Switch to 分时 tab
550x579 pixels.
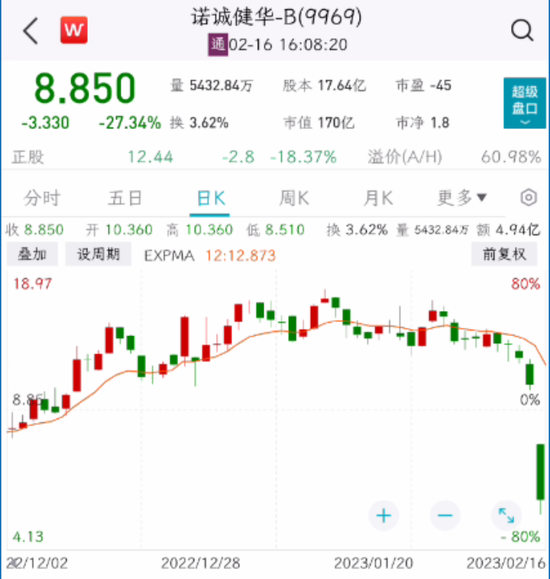point(42,198)
